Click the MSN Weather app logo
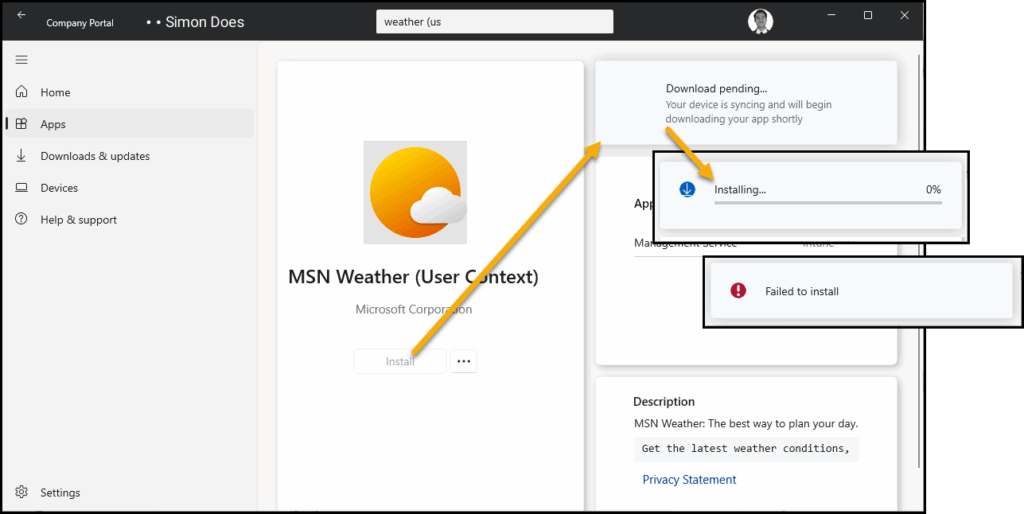 click(x=415, y=192)
